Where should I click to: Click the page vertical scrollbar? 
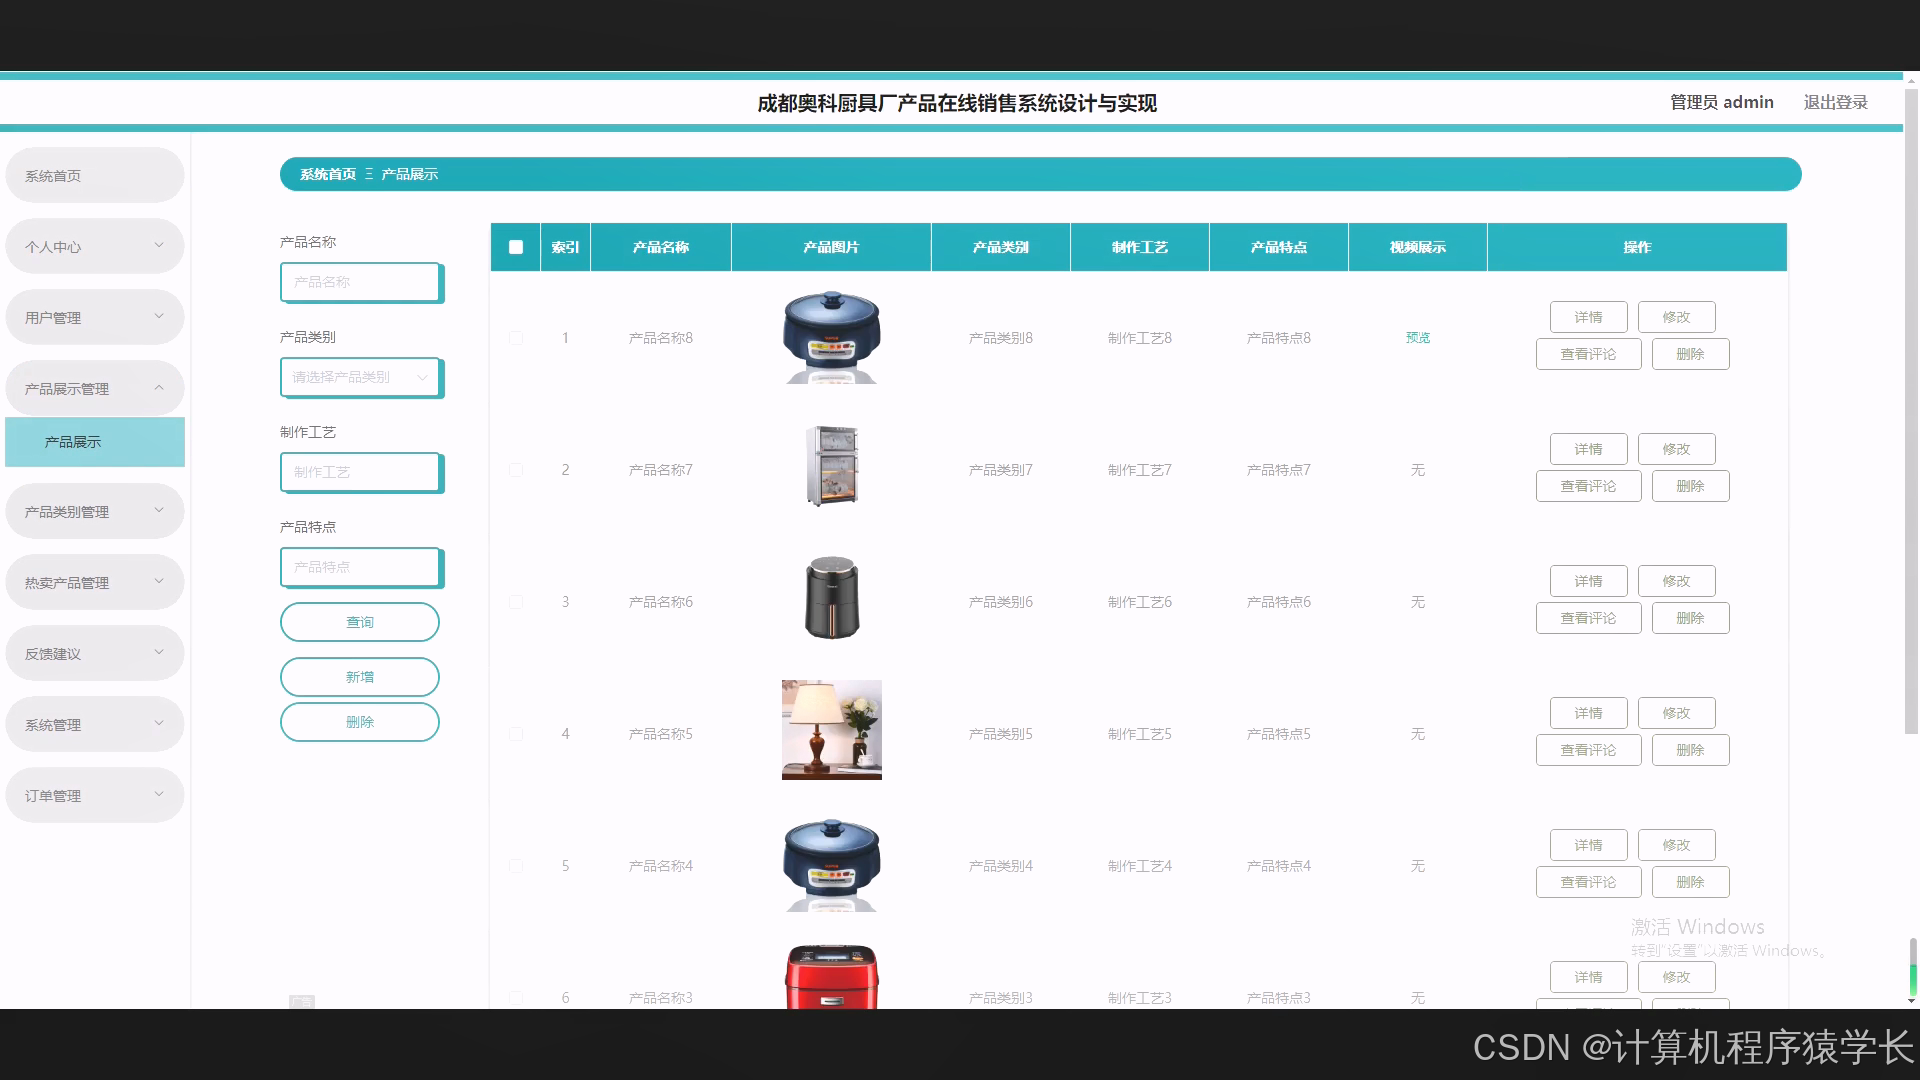(1911, 410)
